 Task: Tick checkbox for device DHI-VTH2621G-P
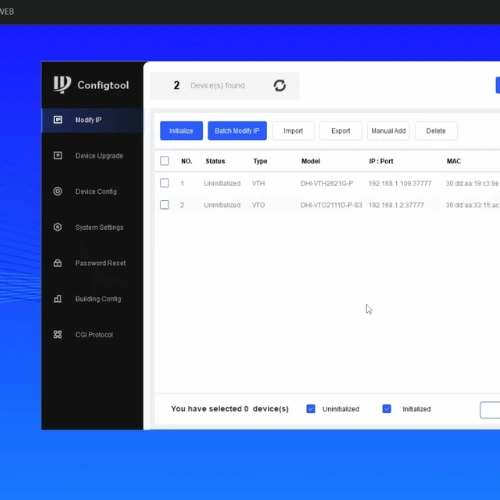click(x=164, y=183)
